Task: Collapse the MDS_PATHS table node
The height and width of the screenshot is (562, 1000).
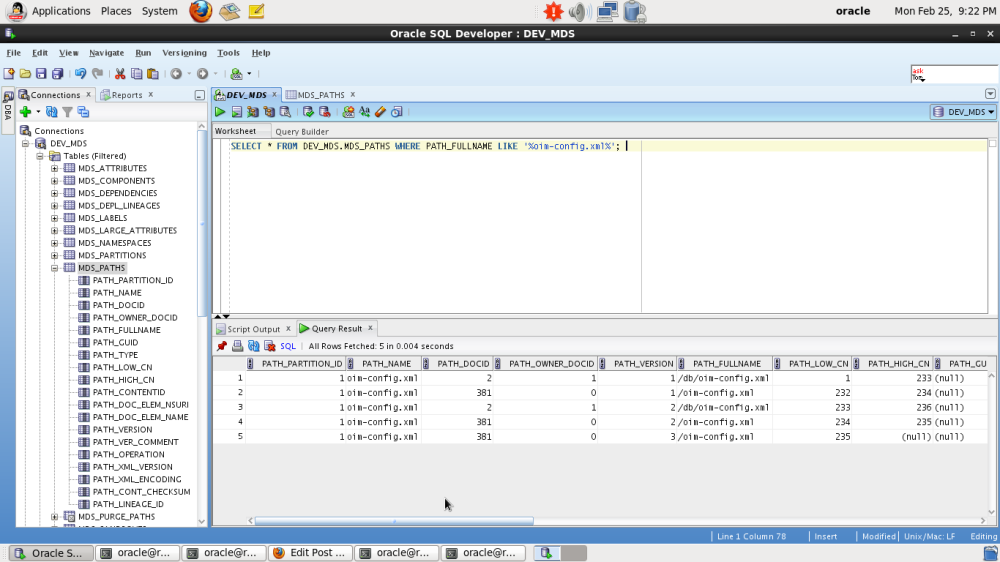Action: coord(55,268)
